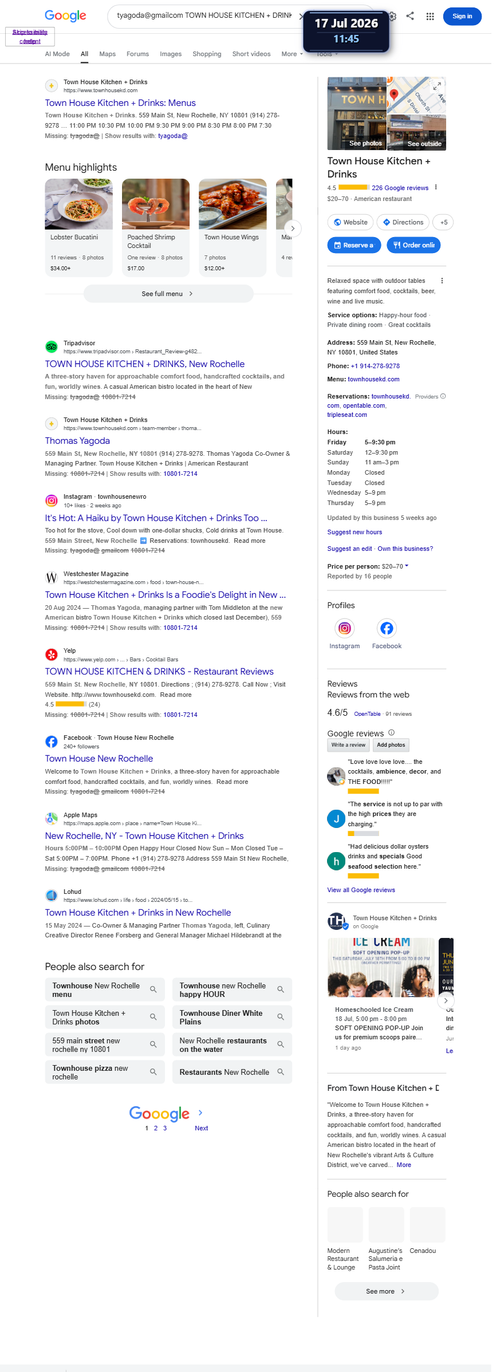Open the Instagram profile icon

(x=344, y=628)
